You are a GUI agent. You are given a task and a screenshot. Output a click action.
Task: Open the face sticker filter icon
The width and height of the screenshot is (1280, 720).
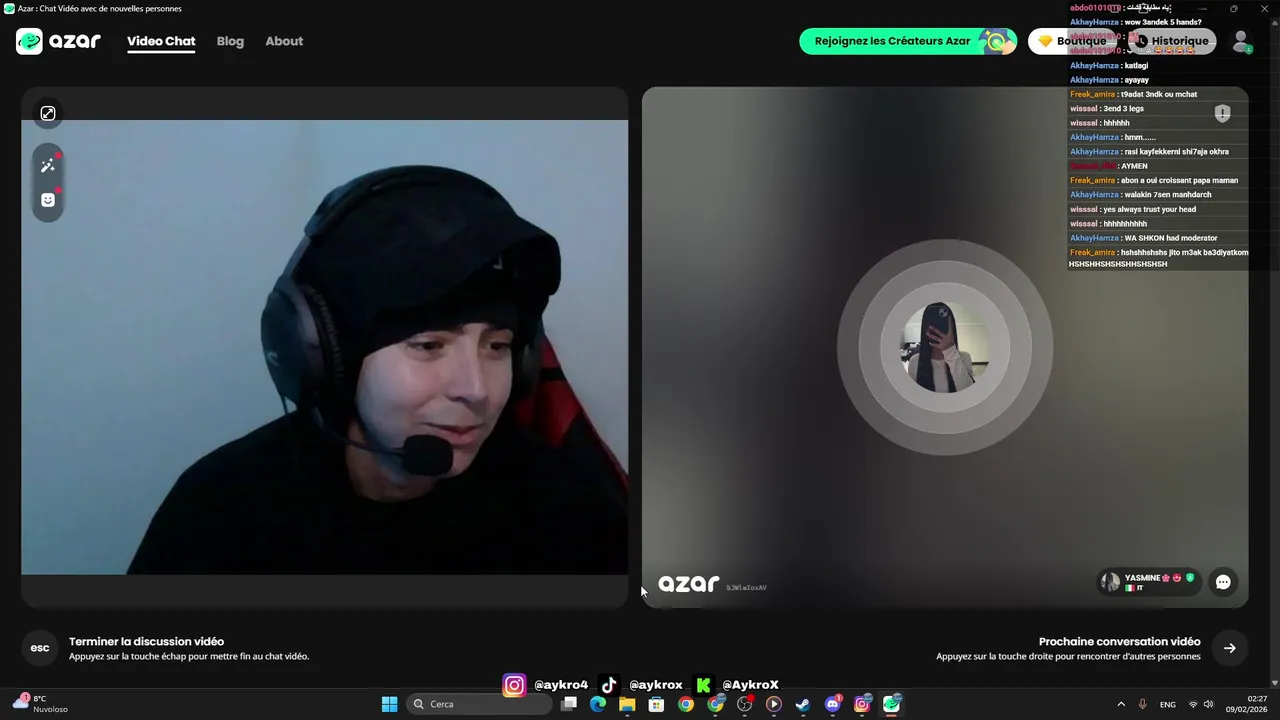coord(48,200)
